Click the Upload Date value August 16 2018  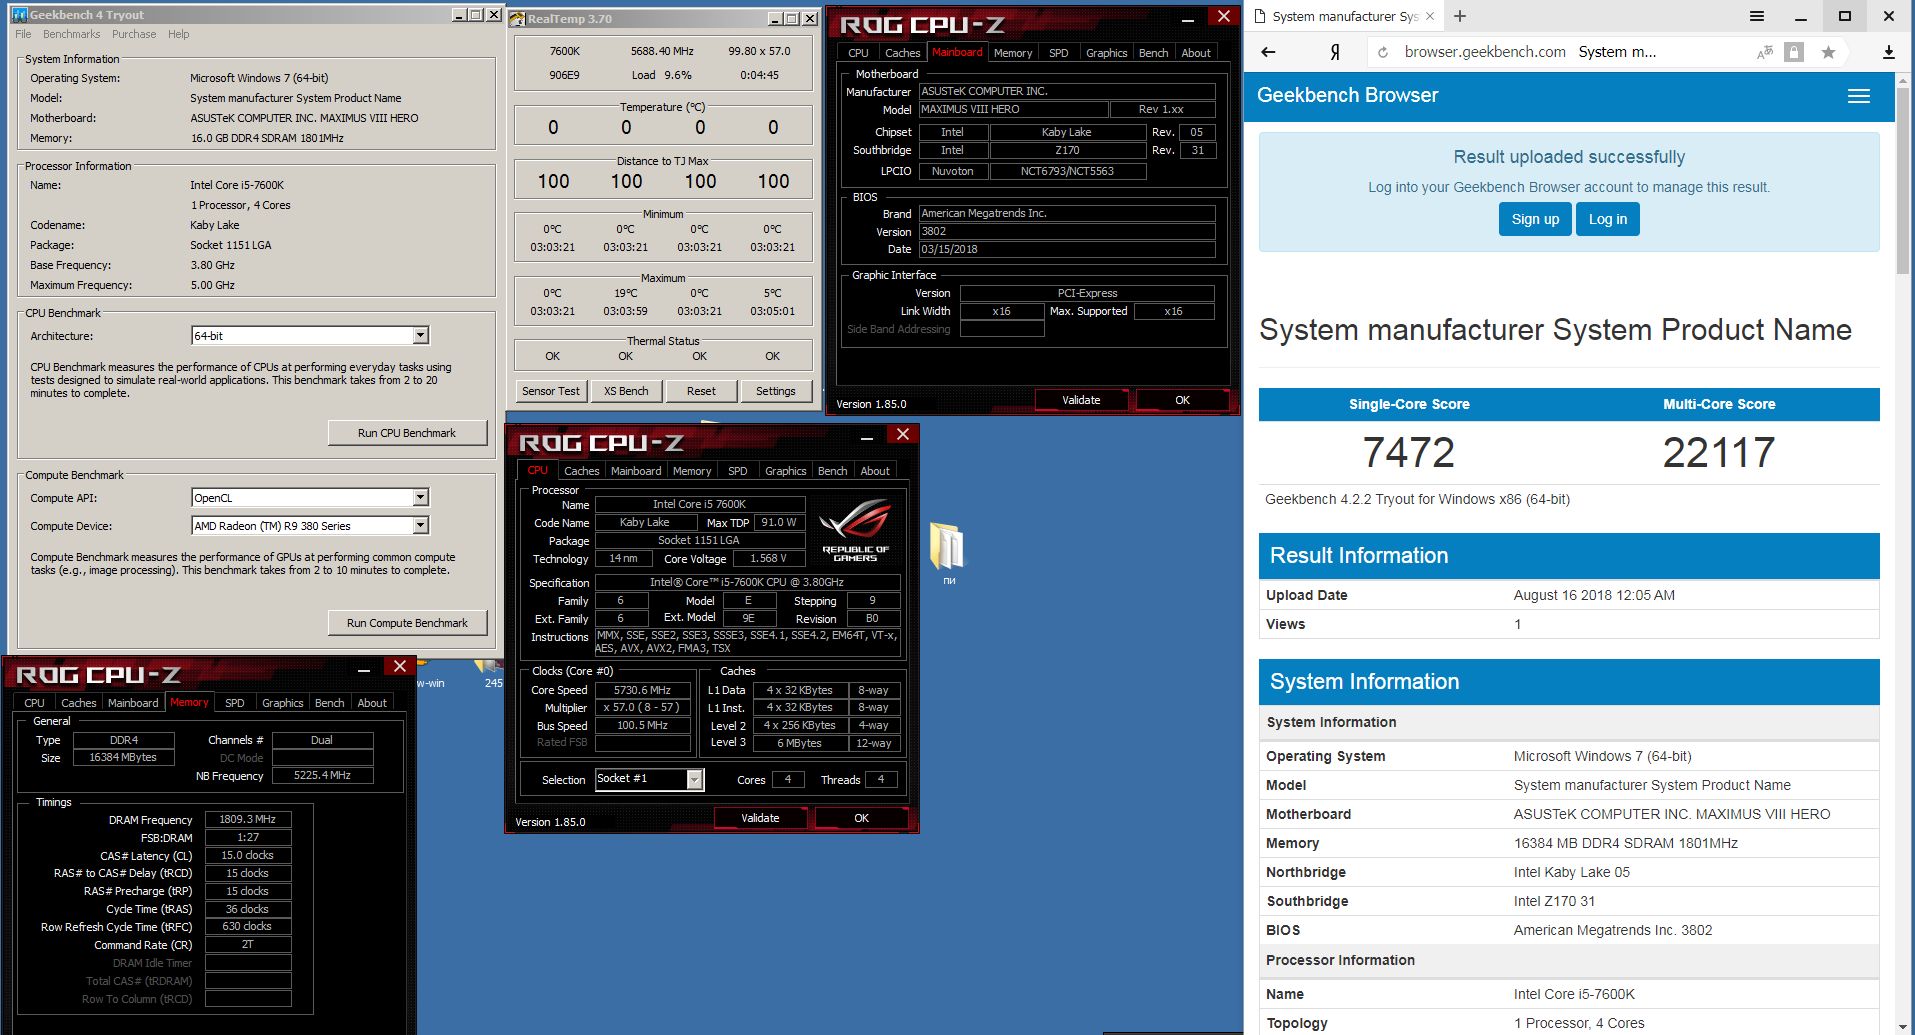(1594, 595)
